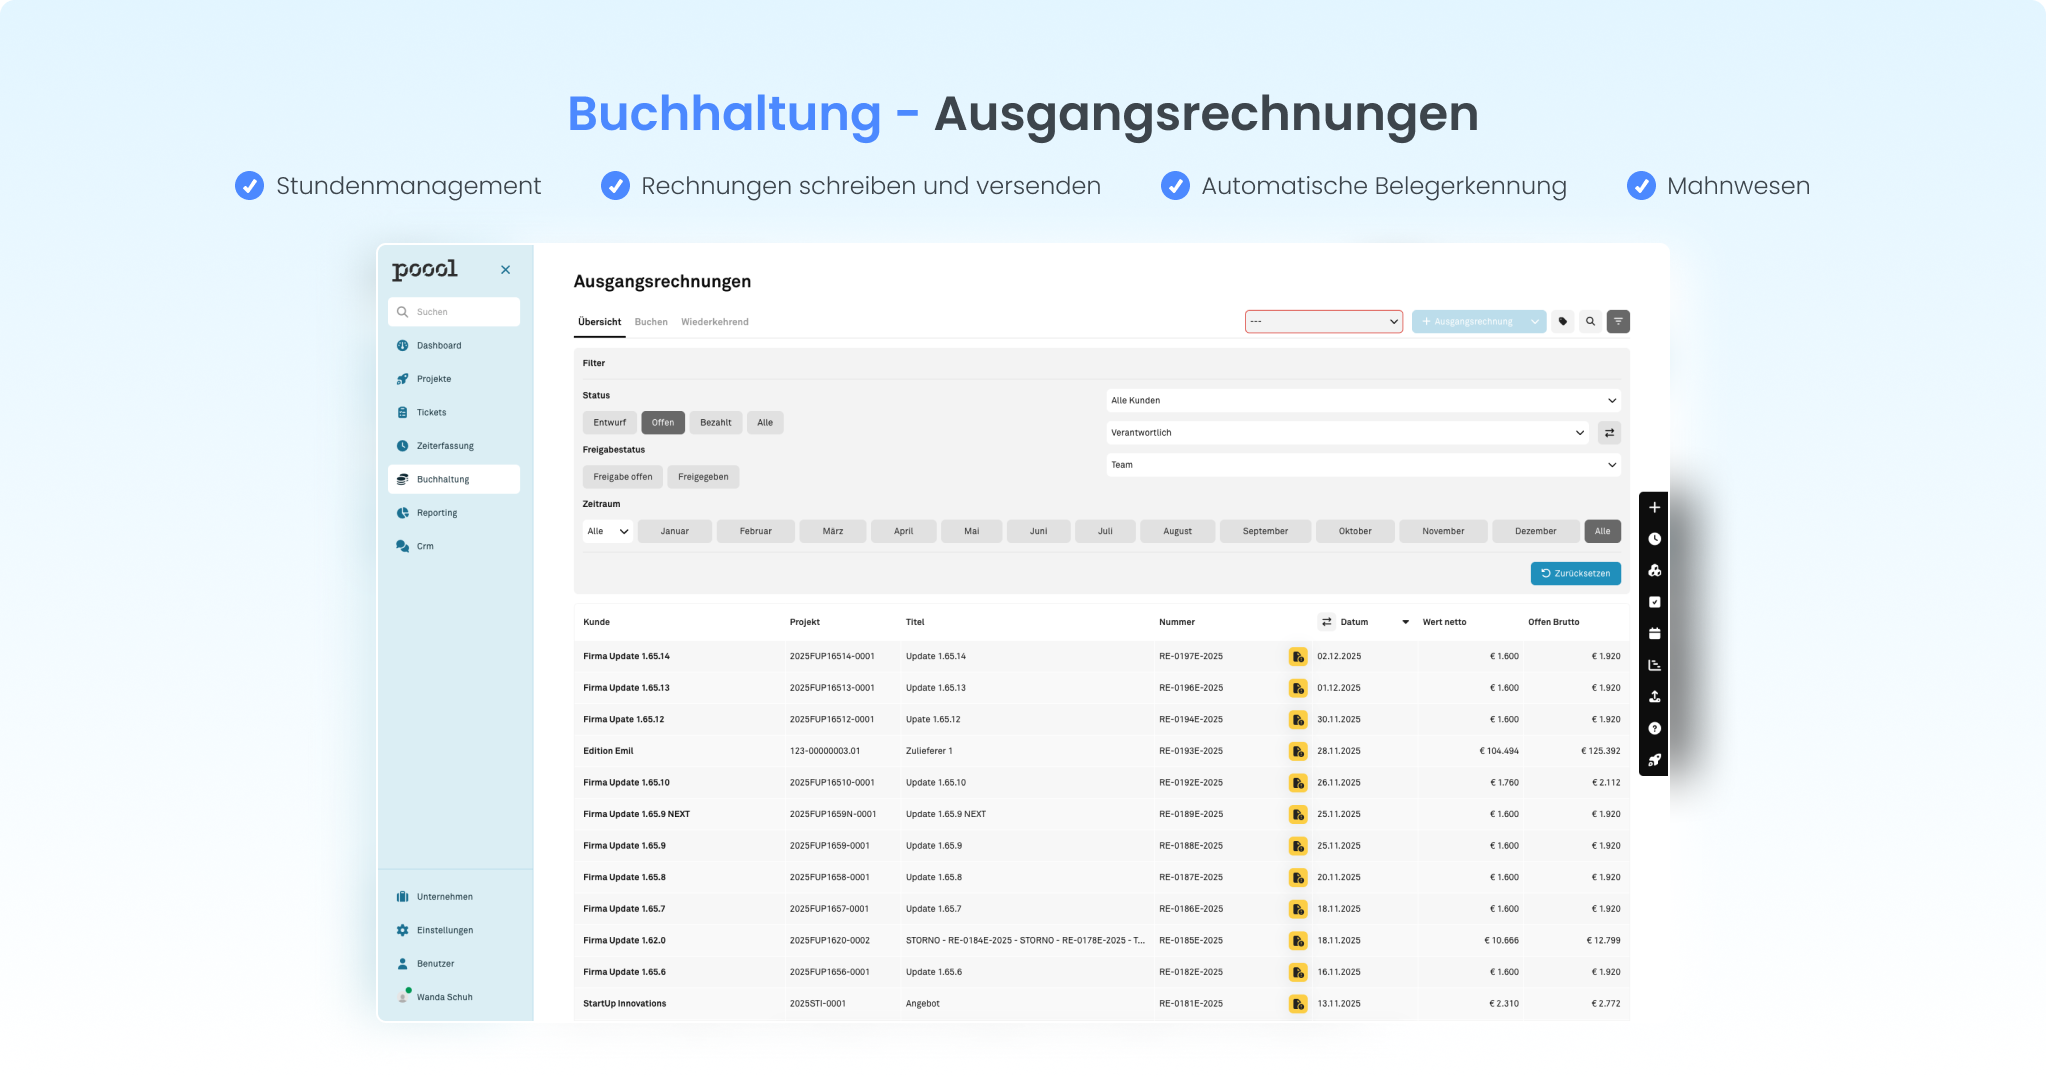Filter the period to Januar
The height and width of the screenshot is (1079, 2046).
(675, 532)
